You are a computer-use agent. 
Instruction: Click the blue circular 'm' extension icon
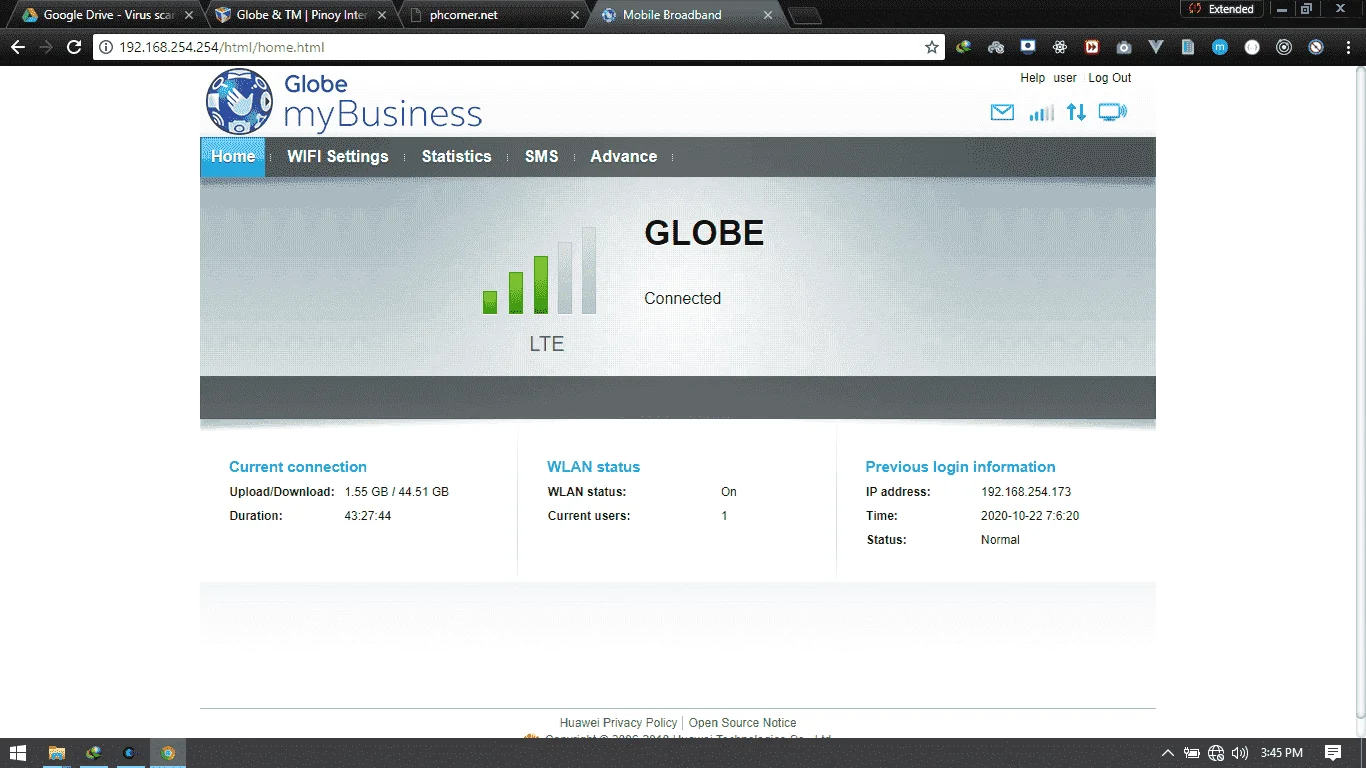point(1220,47)
